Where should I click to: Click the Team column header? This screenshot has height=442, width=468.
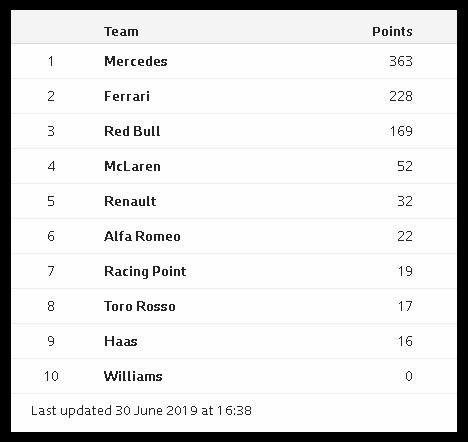[121, 32]
